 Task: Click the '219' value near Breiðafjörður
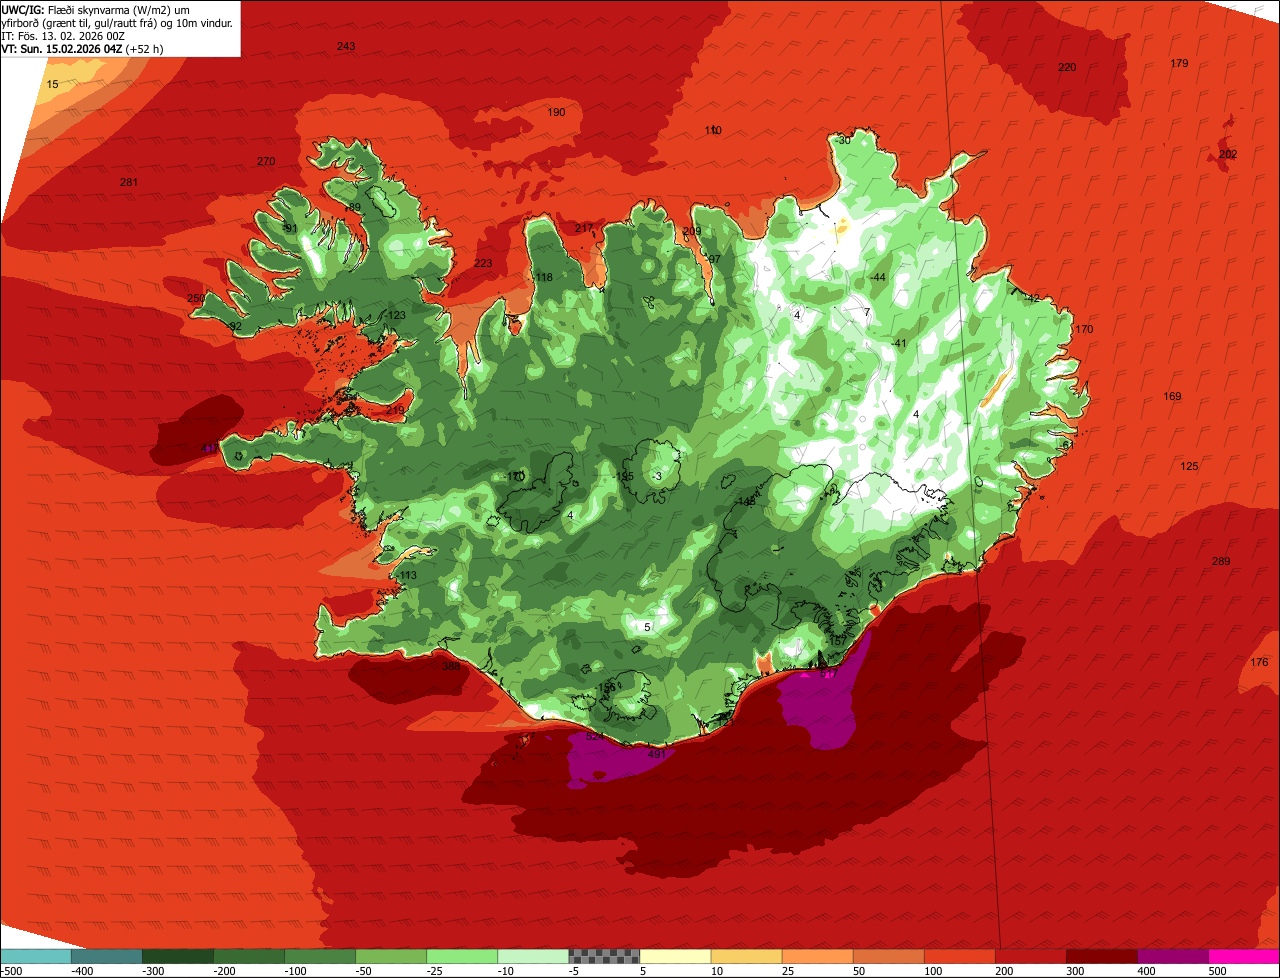point(395,410)
